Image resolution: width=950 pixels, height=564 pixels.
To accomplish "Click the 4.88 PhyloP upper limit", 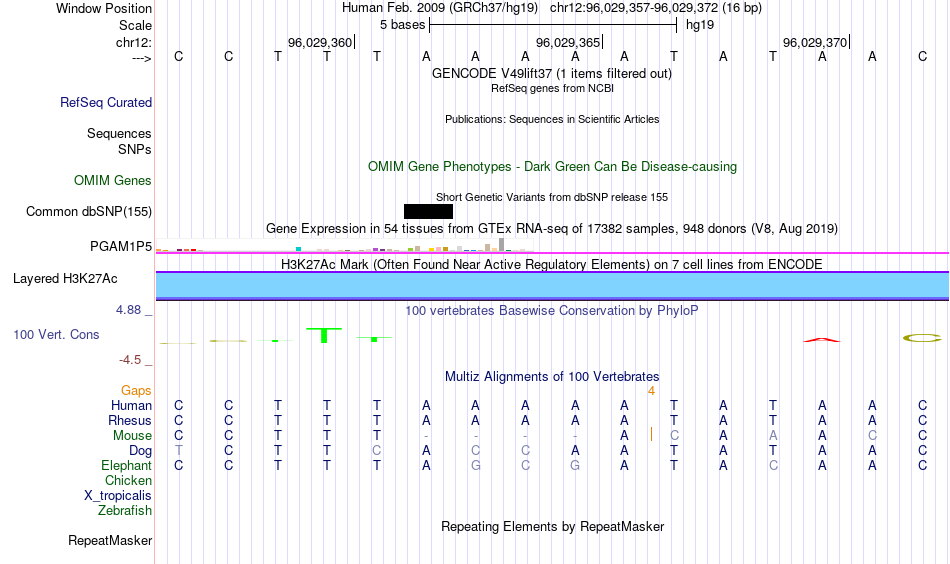I will click(128, 310).
